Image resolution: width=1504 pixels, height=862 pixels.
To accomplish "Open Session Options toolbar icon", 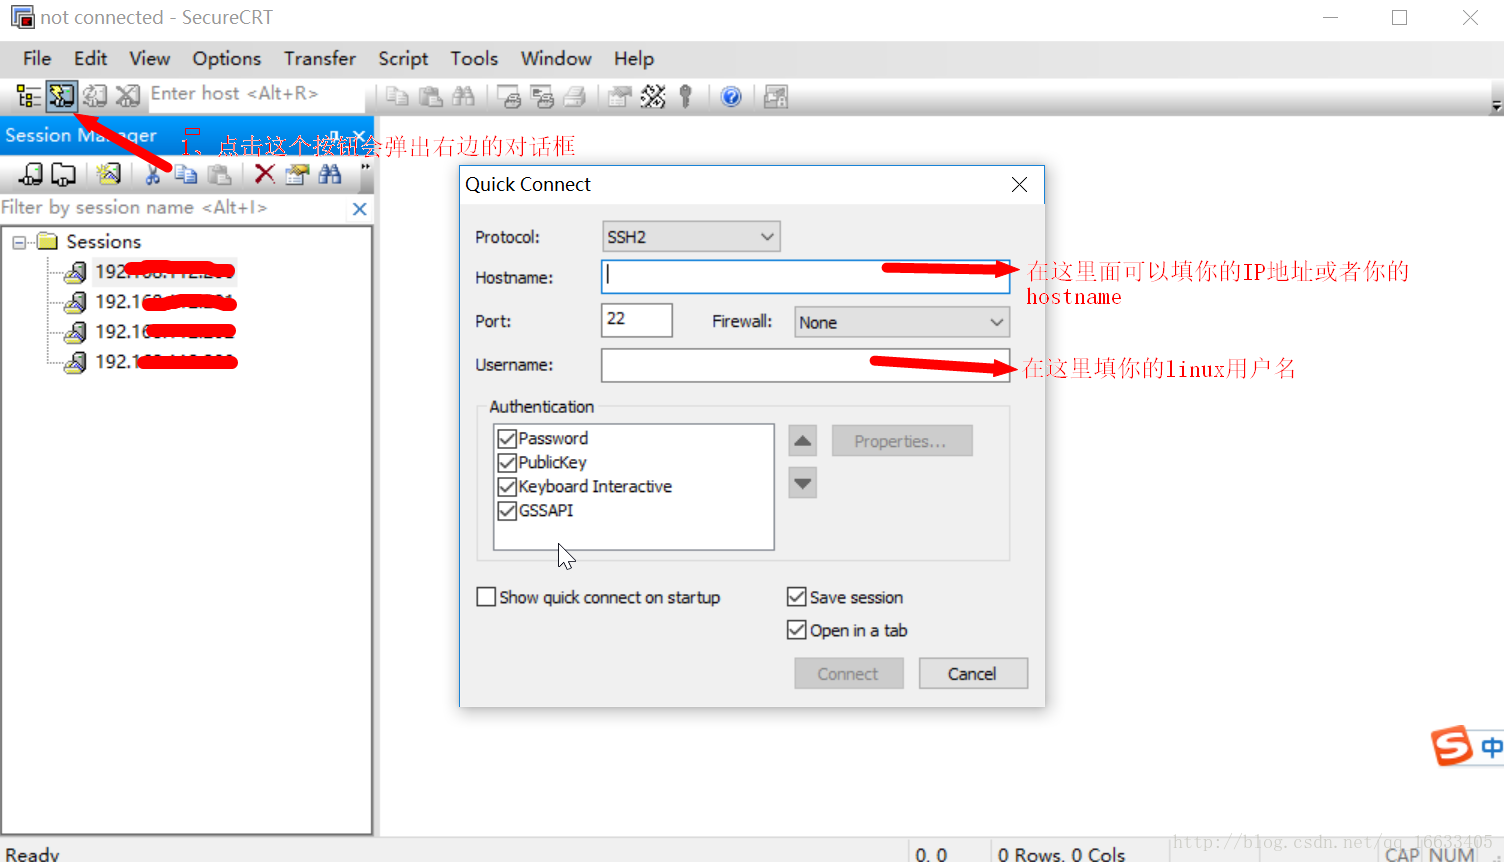I will pyautogui.click(x=620, y=96).
